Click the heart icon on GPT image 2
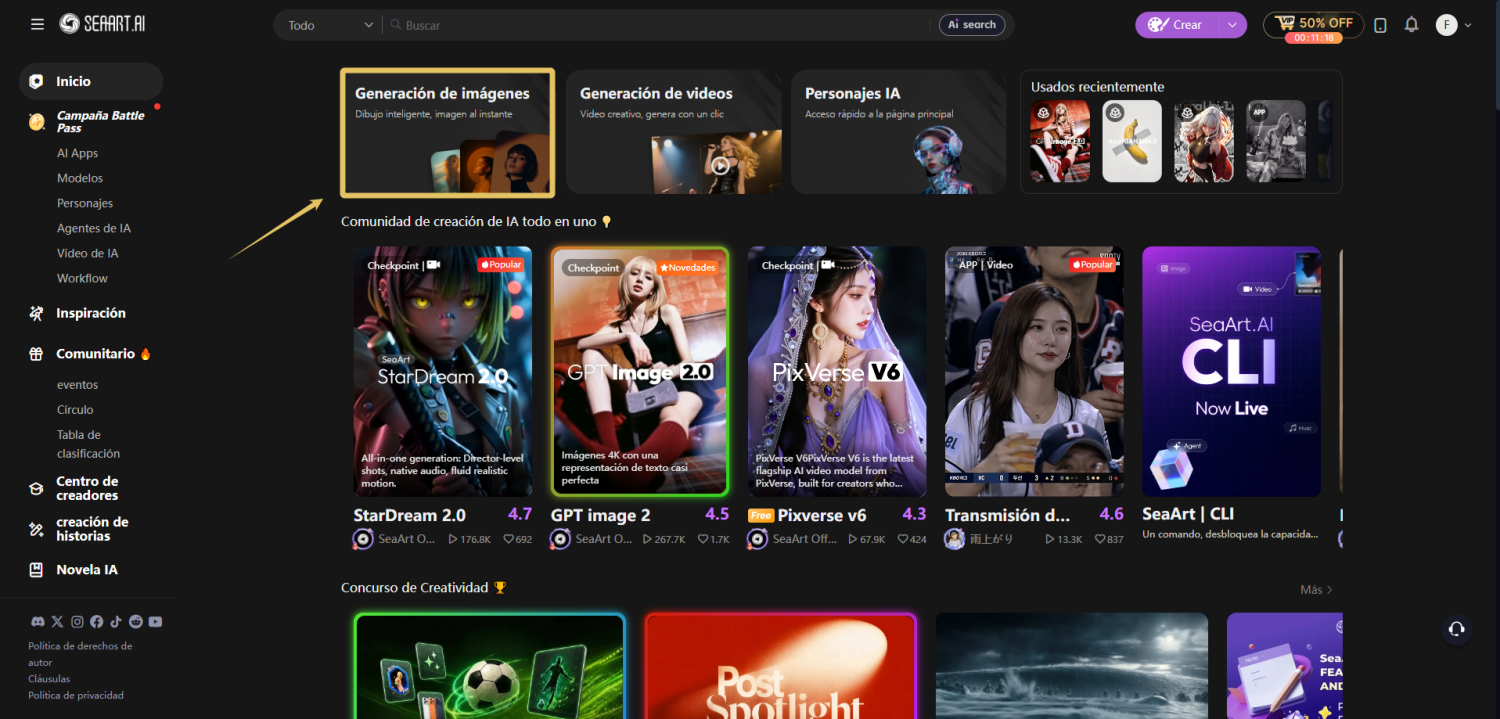 coord(702,539)
